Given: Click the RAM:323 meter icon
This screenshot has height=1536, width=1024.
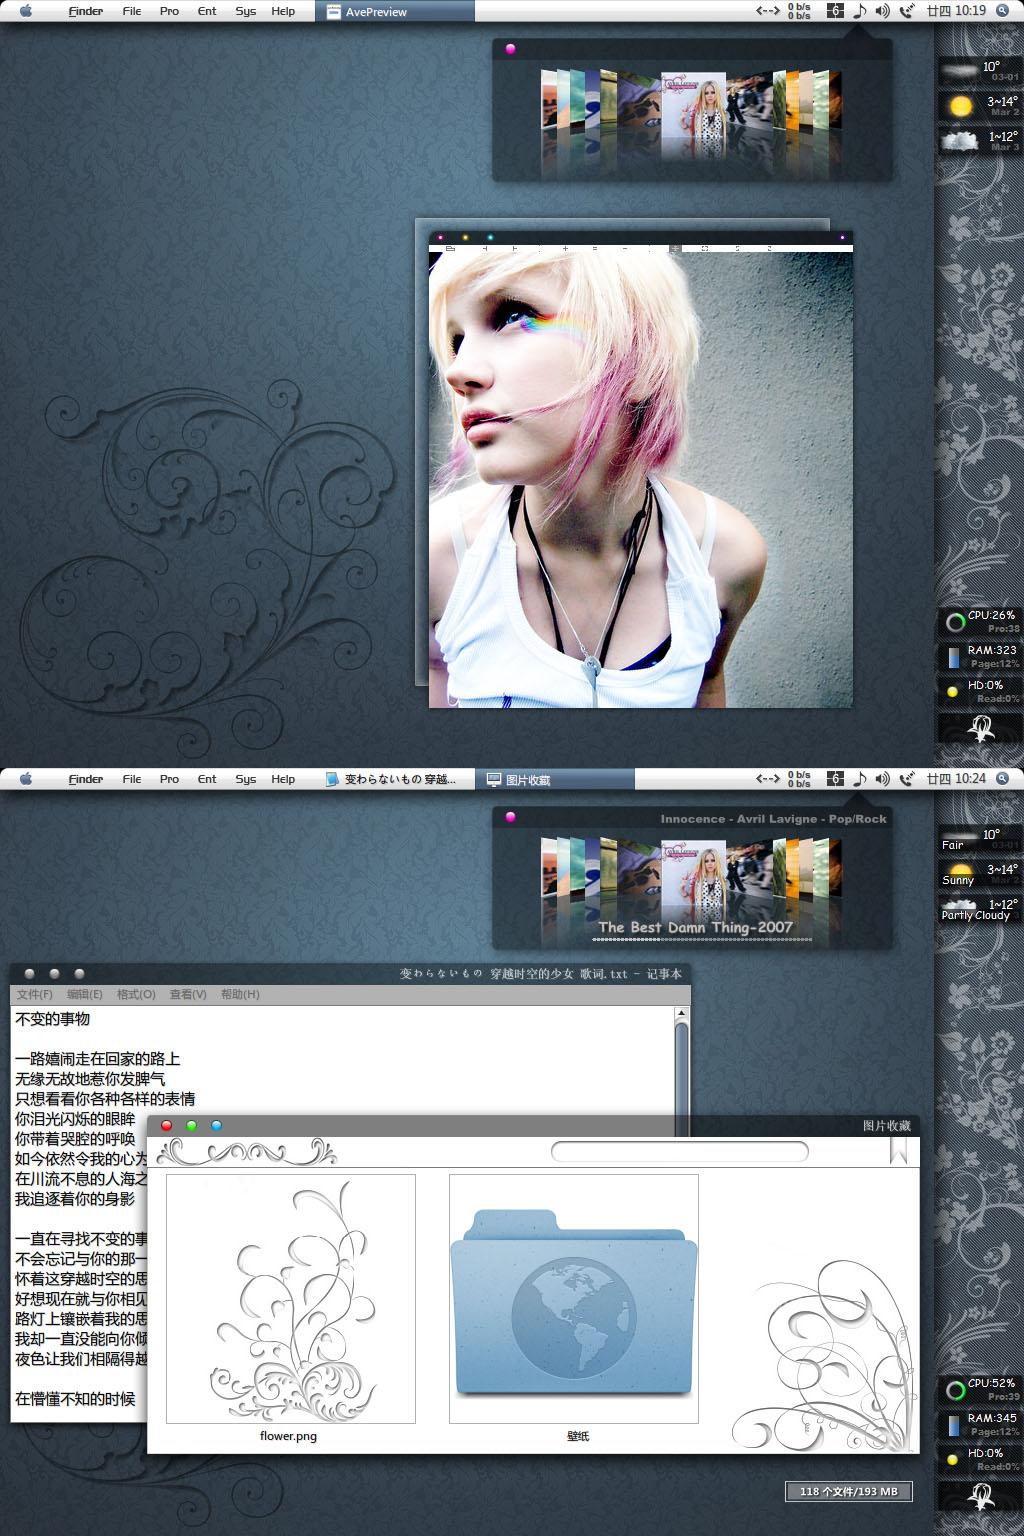Looking at the screenshot, I should coord(954,658).
